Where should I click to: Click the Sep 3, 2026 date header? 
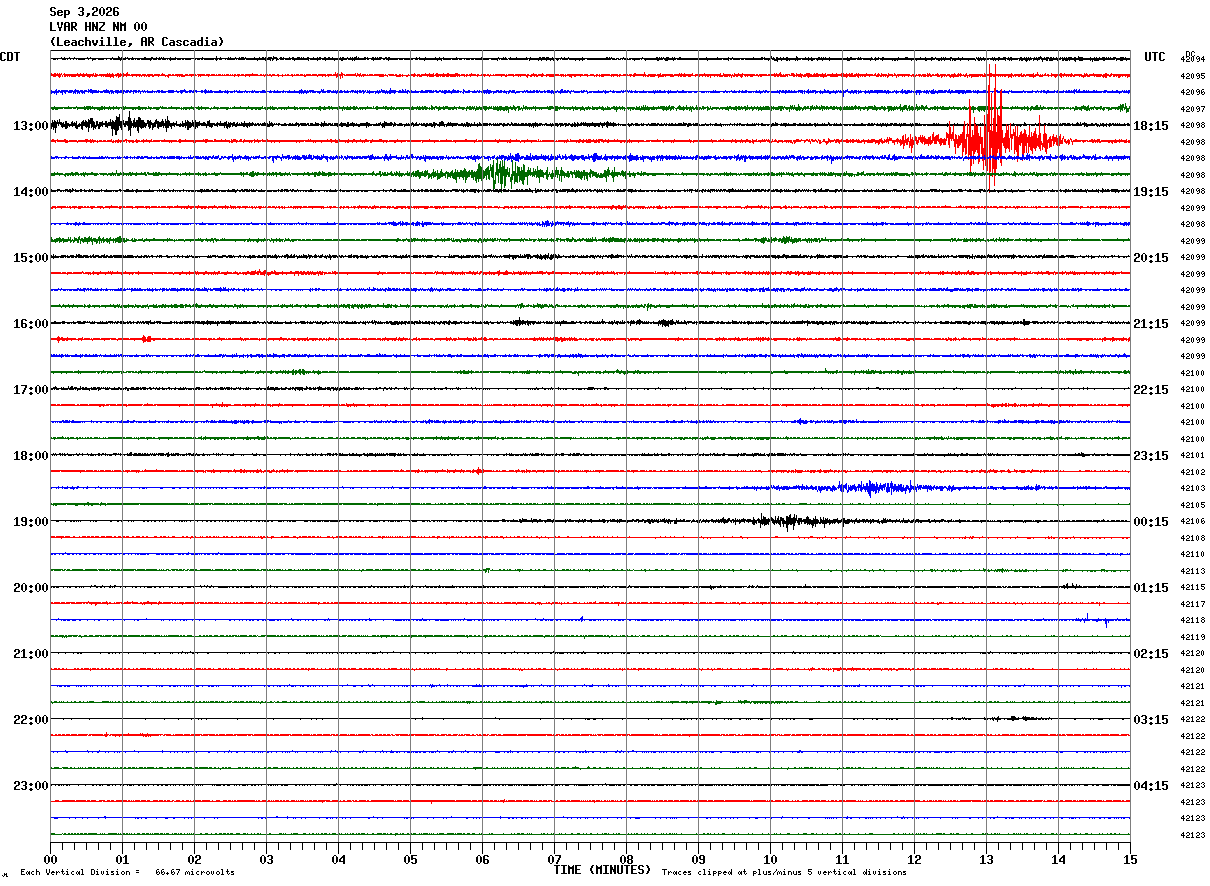coord(84,12)
